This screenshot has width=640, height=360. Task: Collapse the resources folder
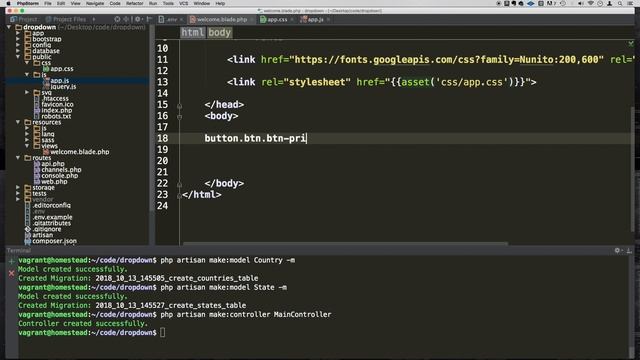click(x=18, y=122)
